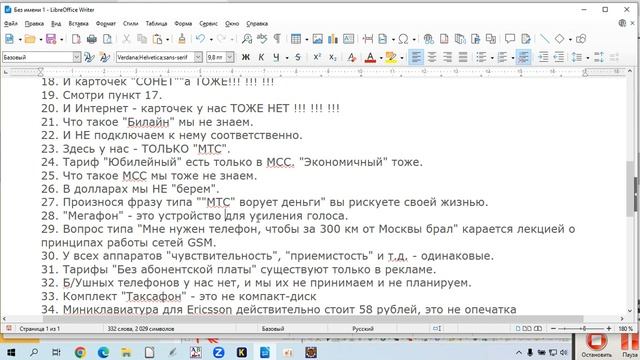Apply the red font color swatch

(370, 58)
